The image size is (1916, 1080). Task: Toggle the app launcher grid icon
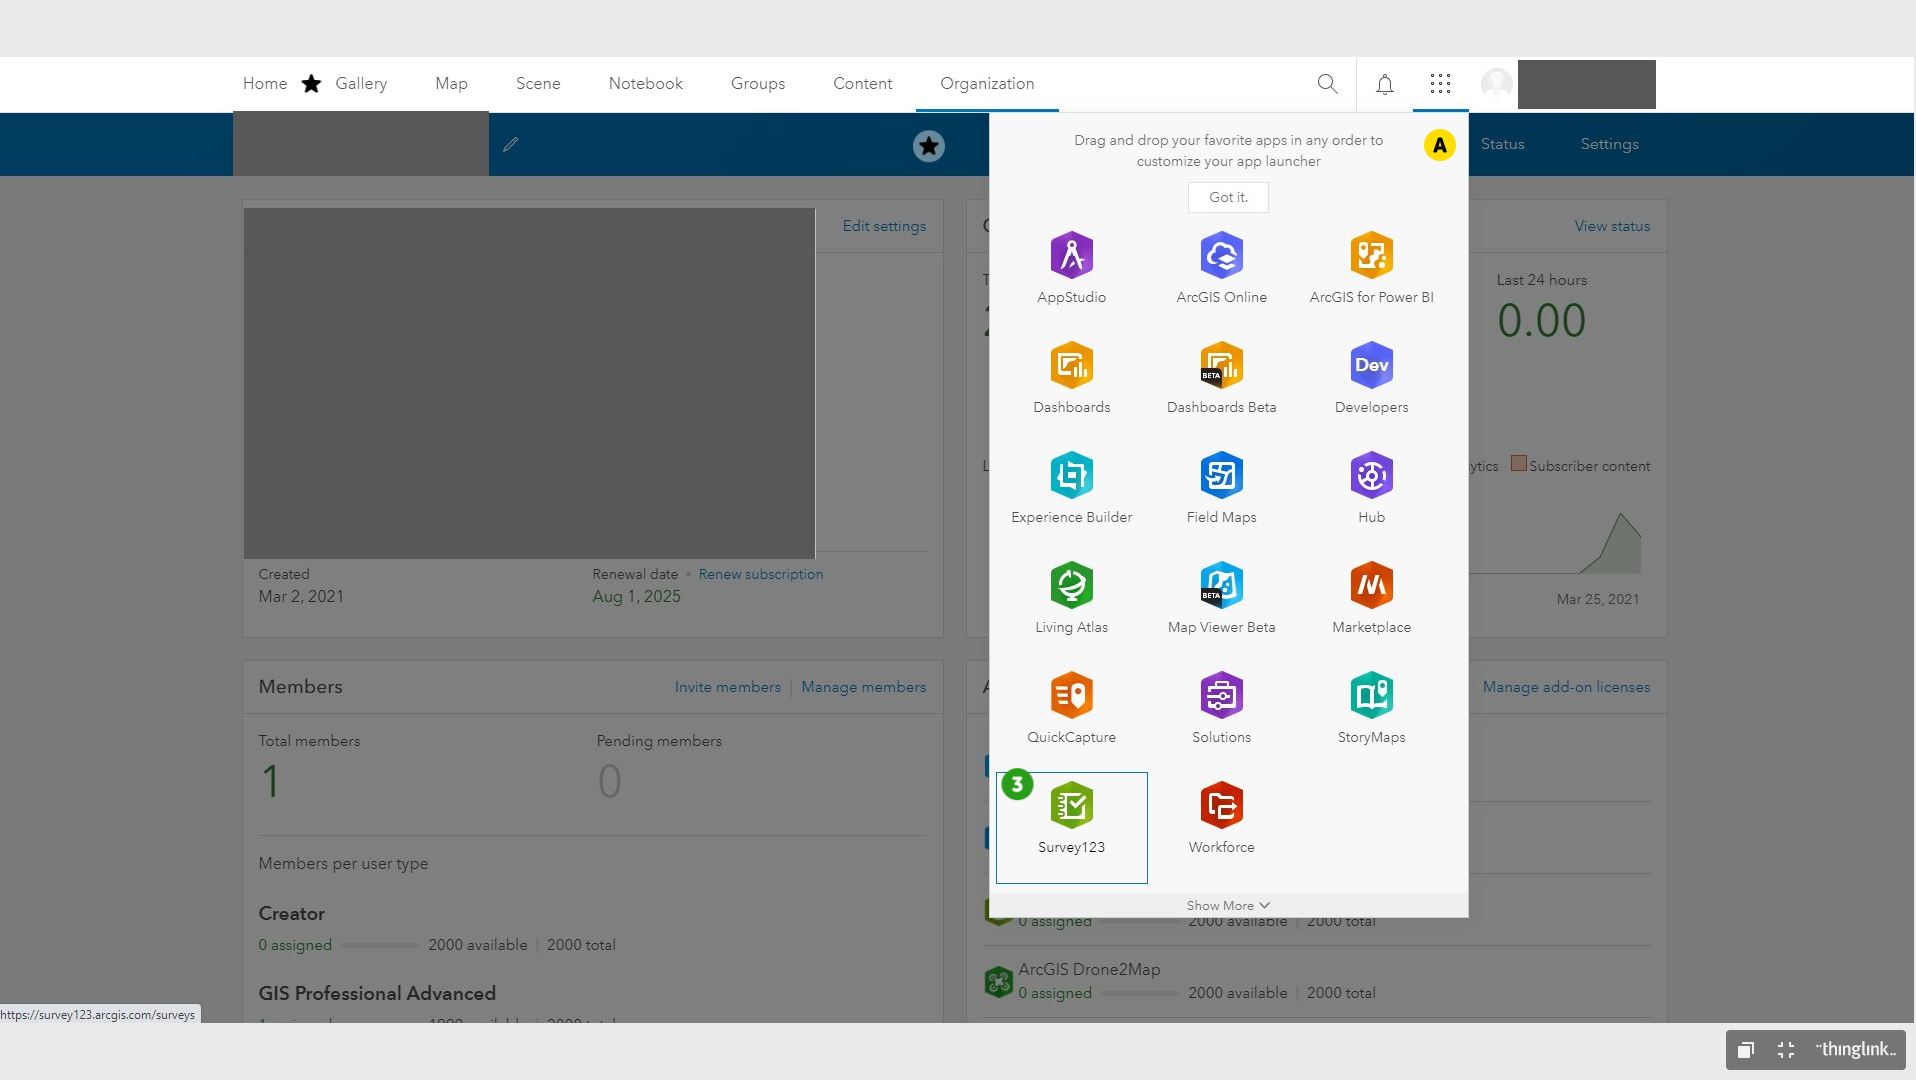click(x=1440, y=84)
